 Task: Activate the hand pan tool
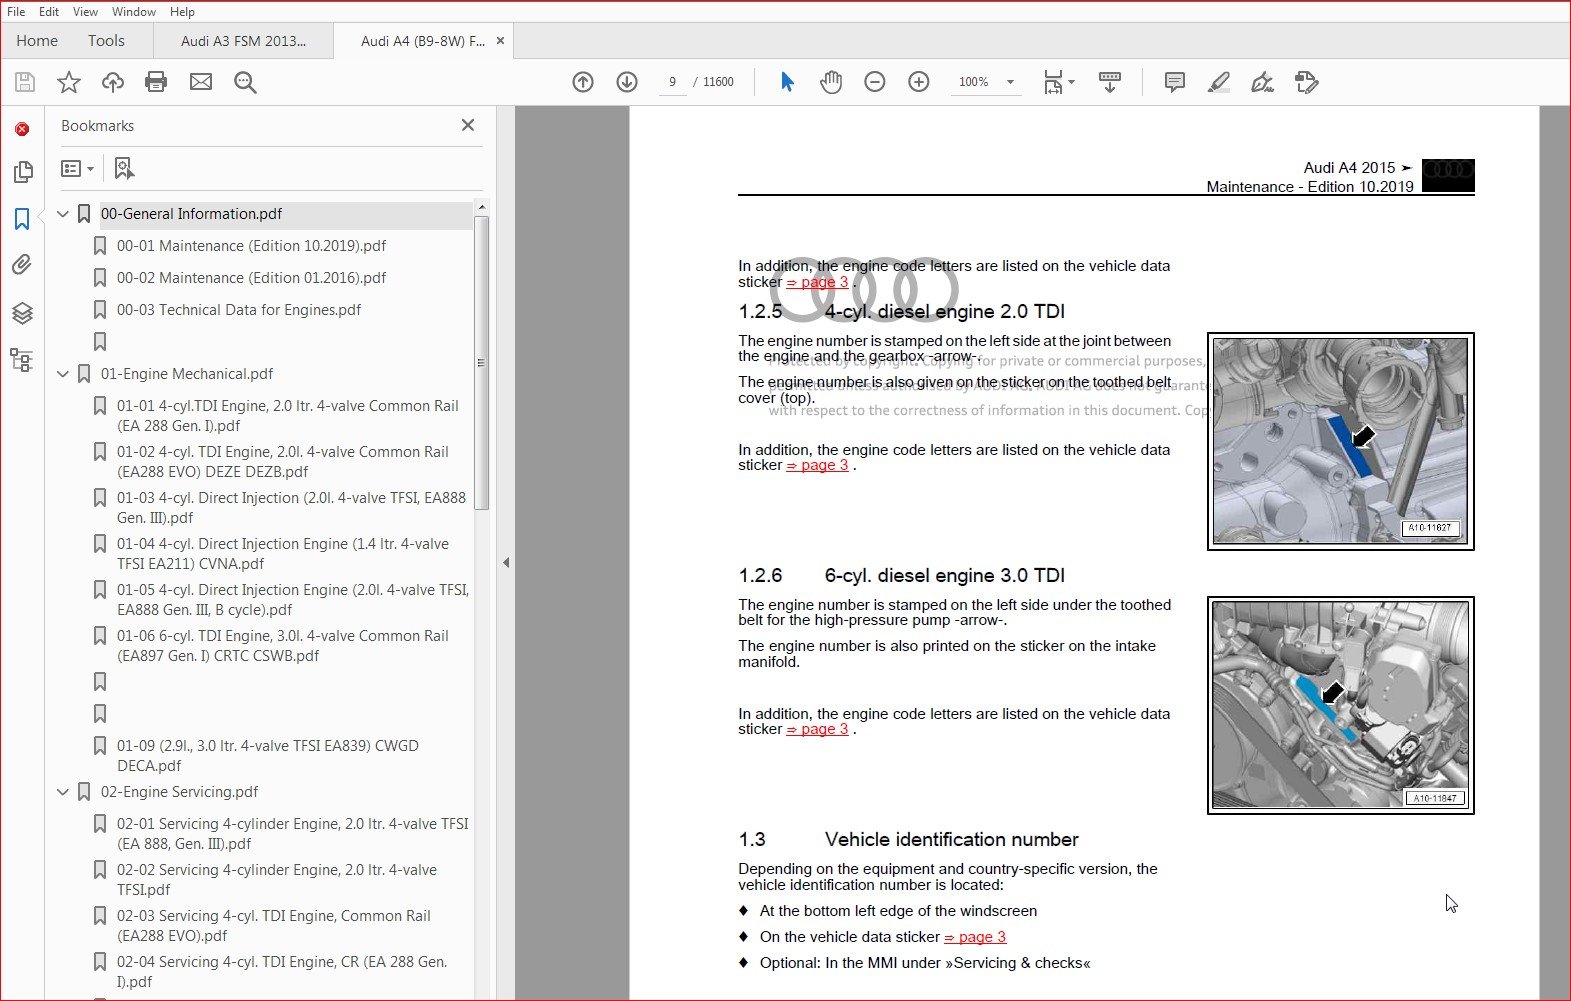coord(831,82)
